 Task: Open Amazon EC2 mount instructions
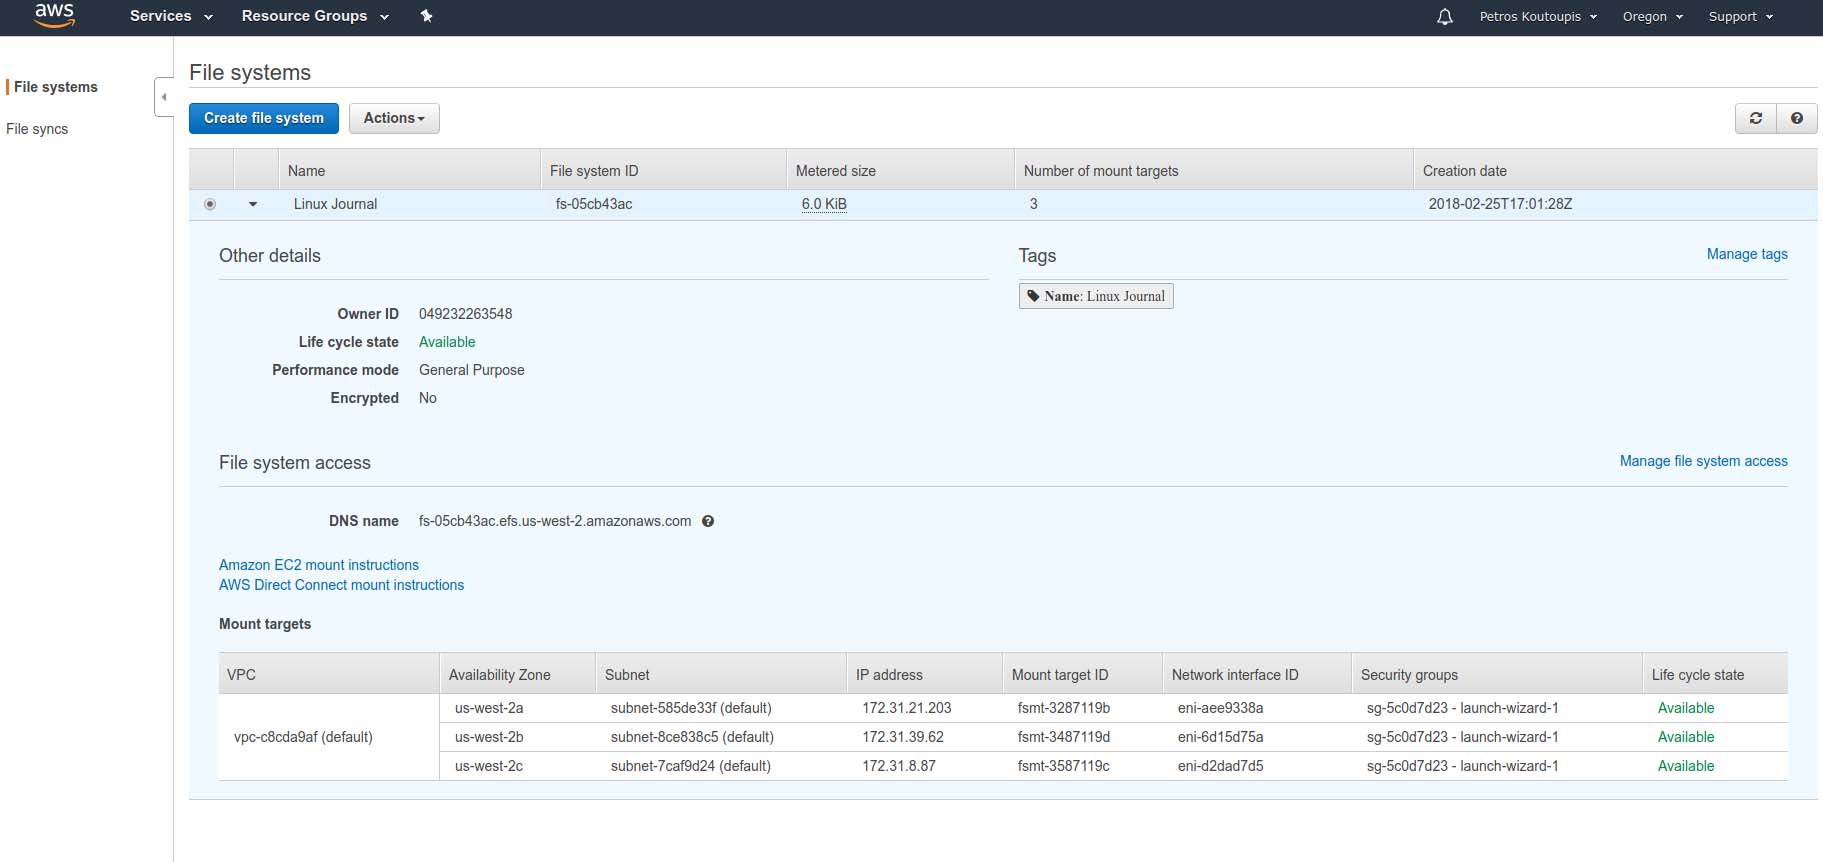319,565
